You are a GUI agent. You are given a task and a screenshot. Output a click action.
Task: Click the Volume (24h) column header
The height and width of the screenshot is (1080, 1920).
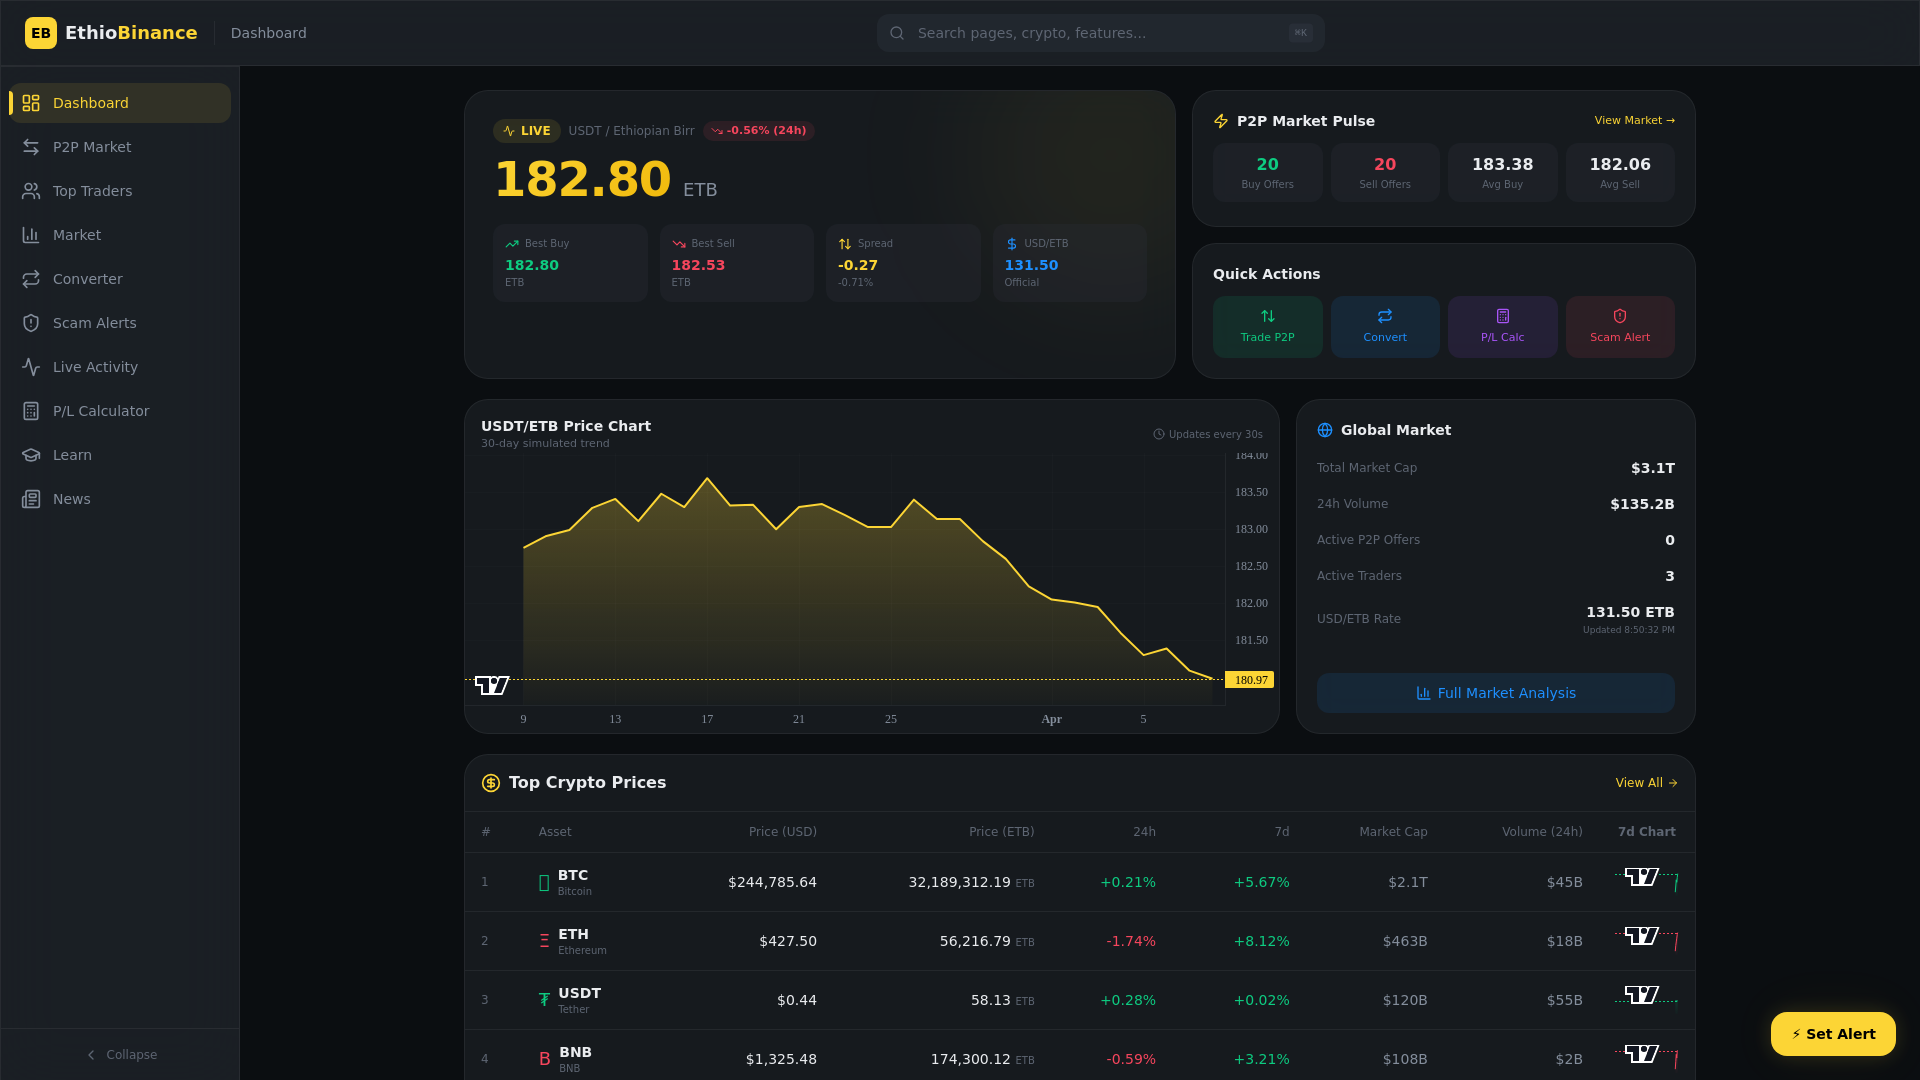coord(1542,832)
